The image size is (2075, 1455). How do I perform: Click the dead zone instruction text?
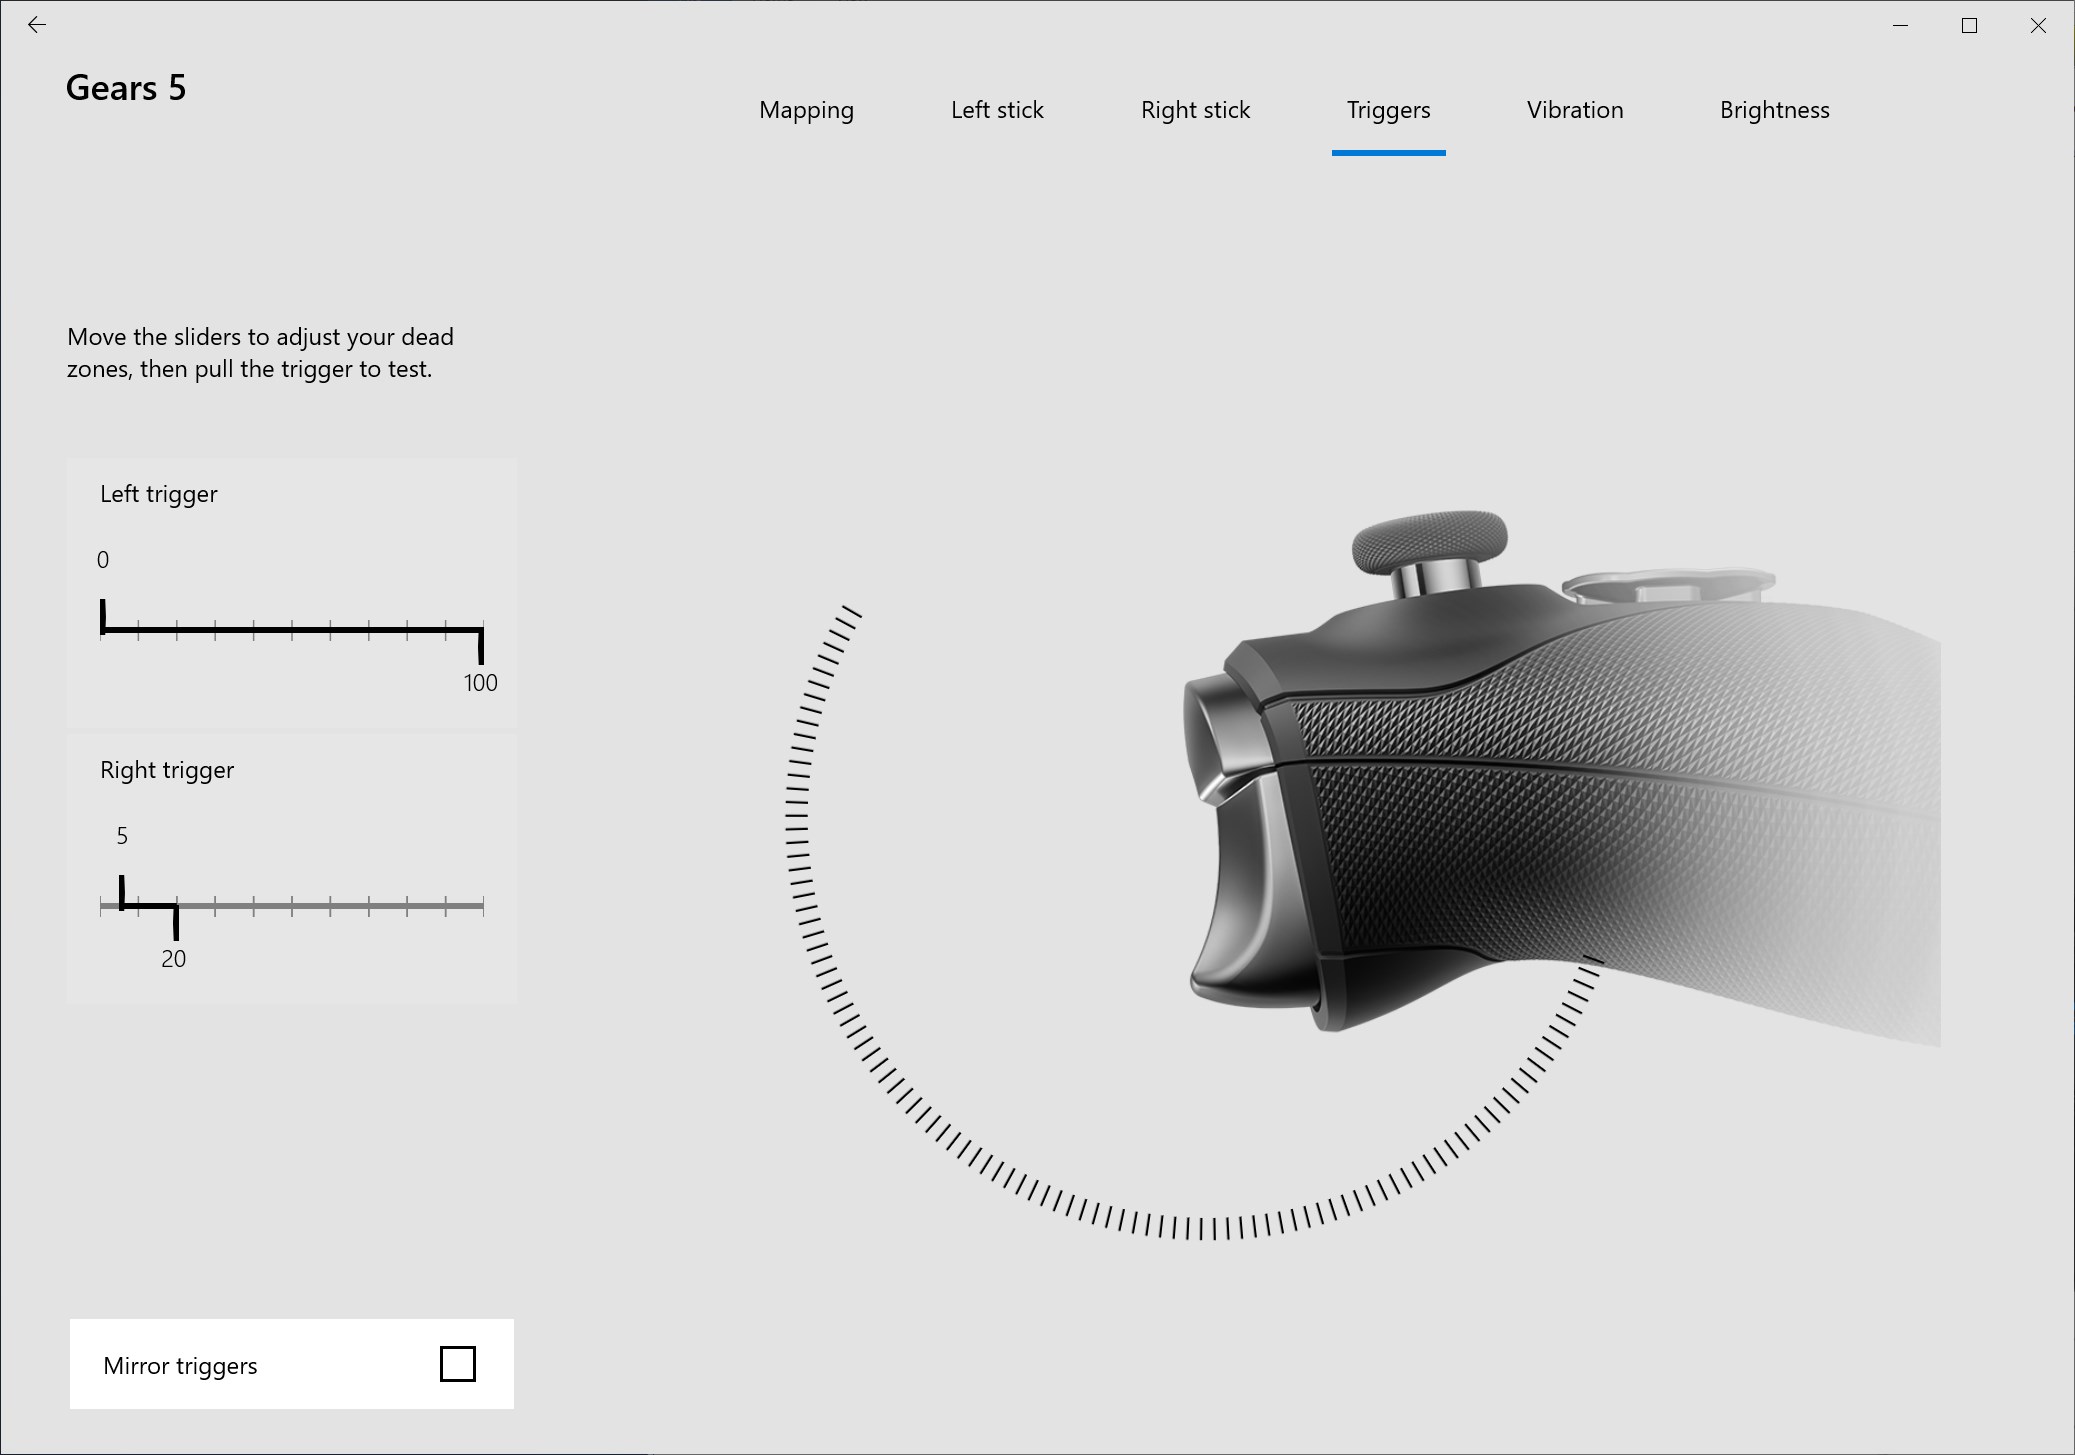260,352
